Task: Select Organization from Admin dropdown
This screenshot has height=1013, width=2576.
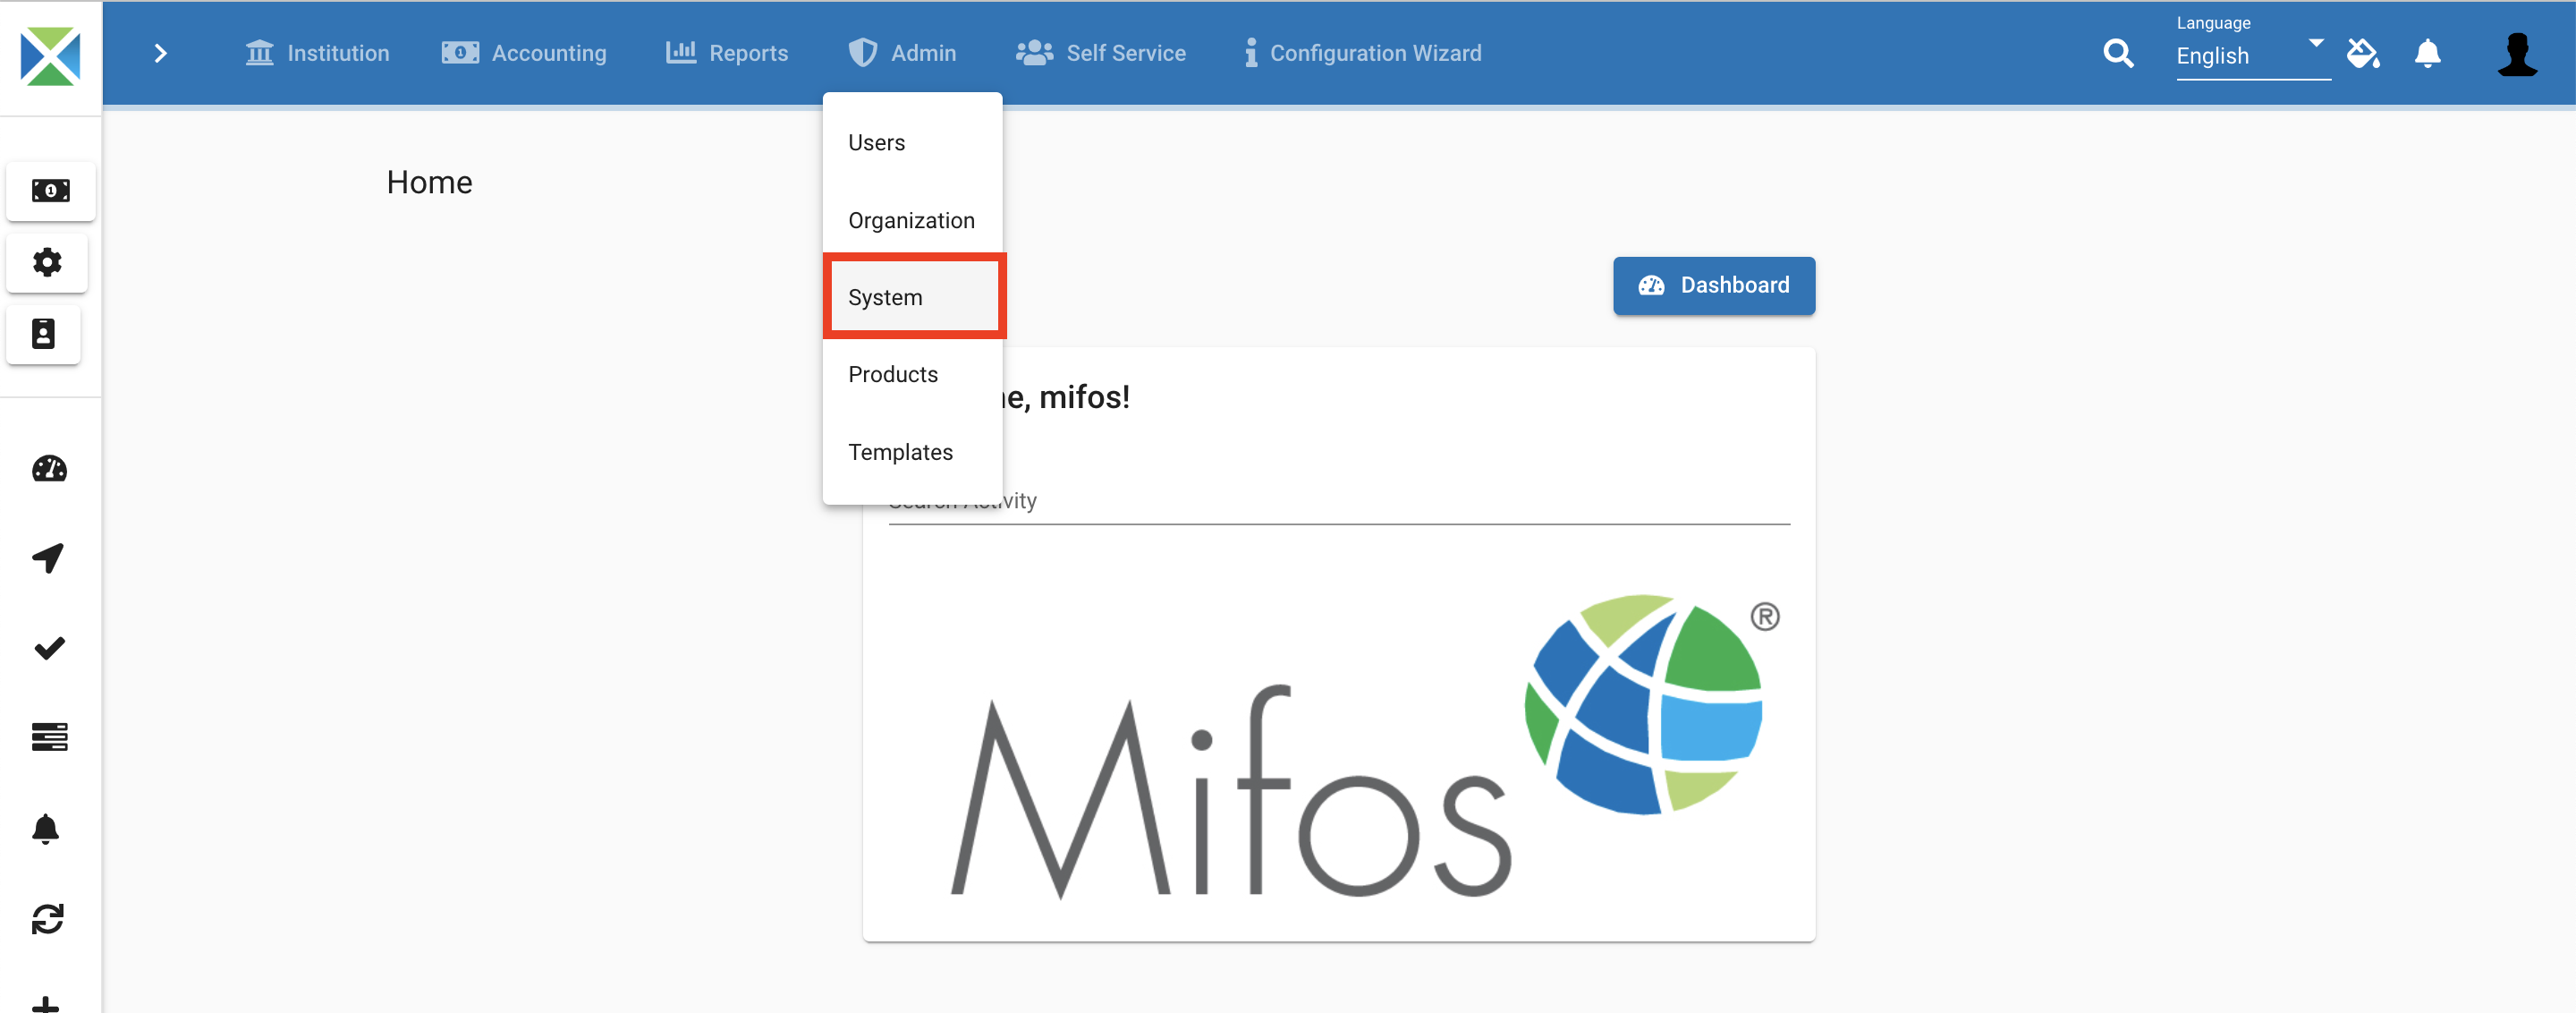Action: point(912,220)
